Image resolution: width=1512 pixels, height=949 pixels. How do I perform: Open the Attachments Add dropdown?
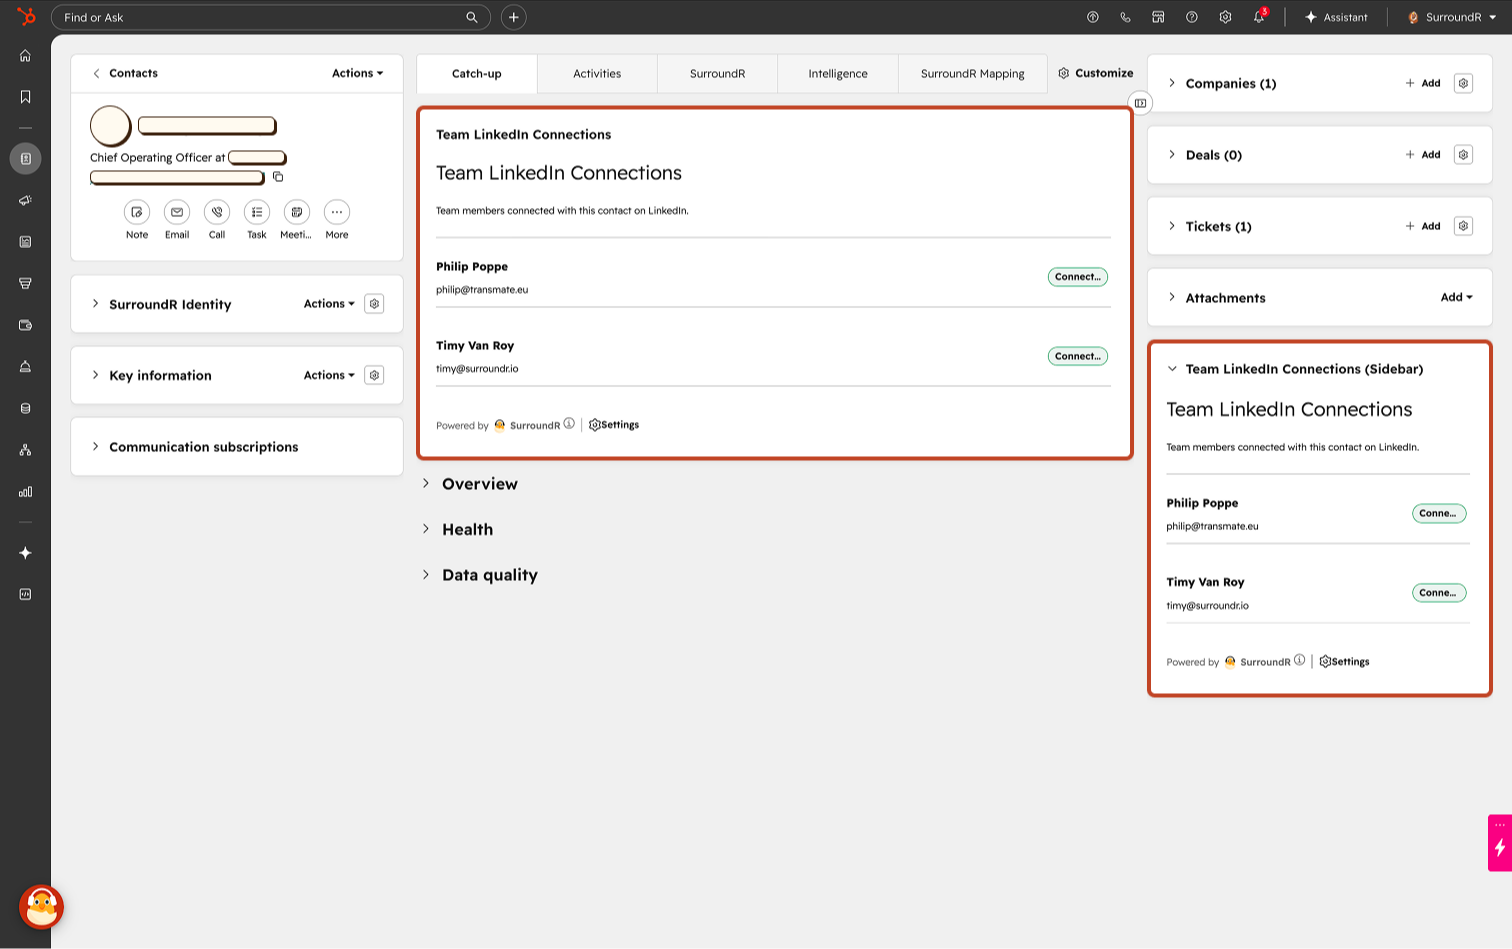[x=1456, y=297]
